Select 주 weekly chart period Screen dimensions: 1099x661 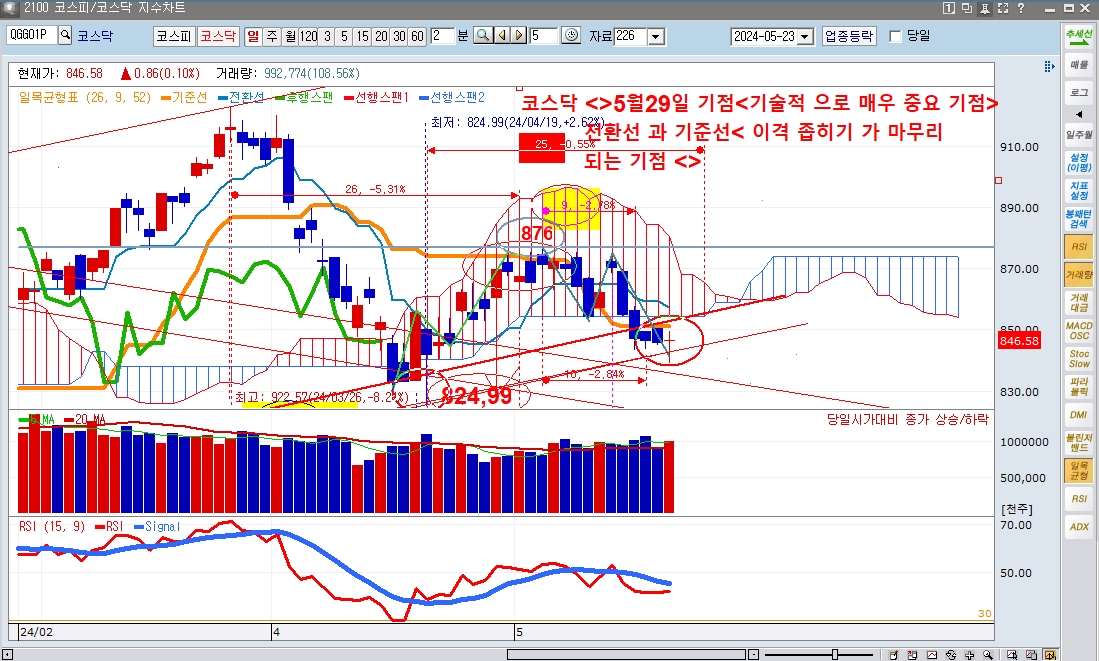pos(272,36)
